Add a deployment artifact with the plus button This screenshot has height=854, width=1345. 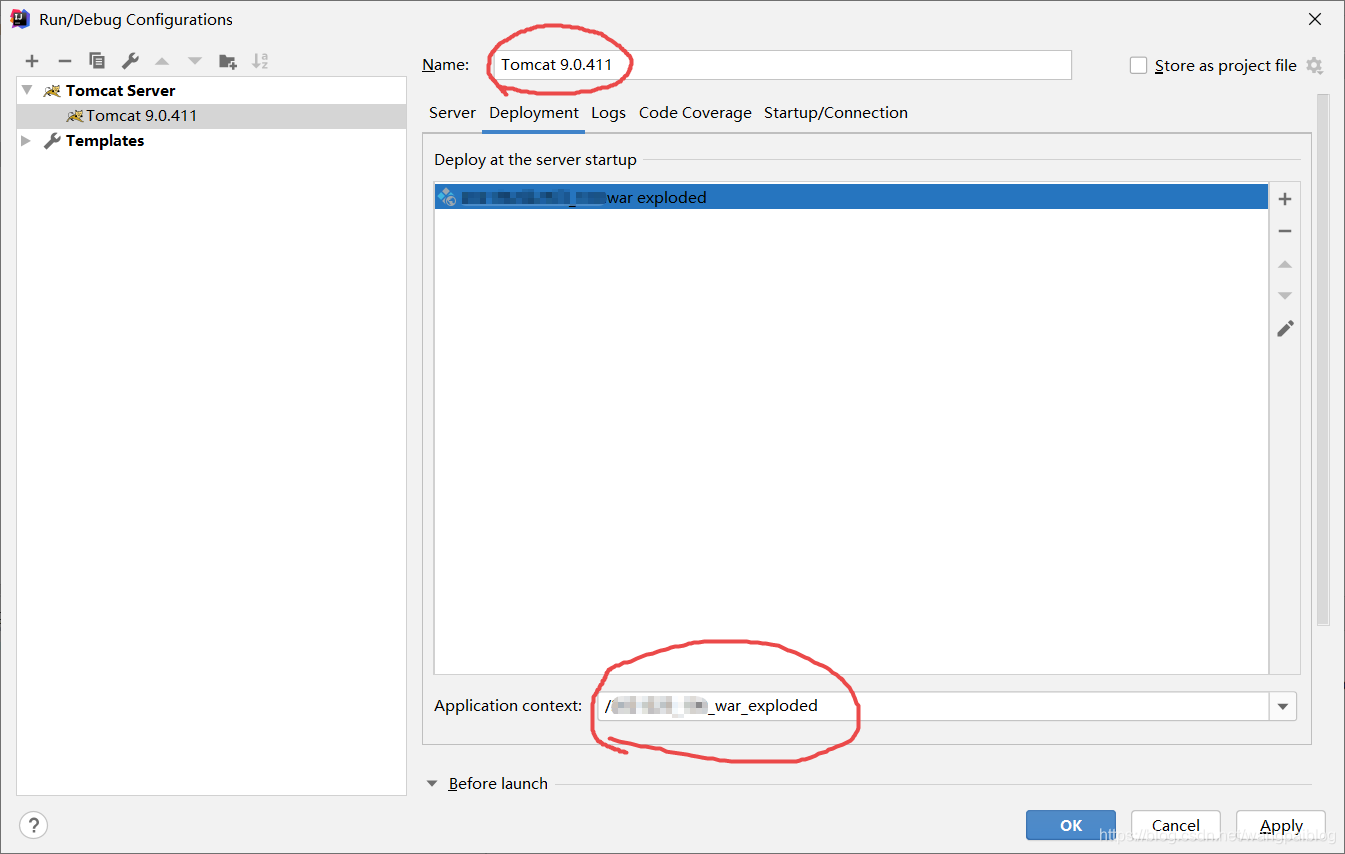[x=1285, y=199]
